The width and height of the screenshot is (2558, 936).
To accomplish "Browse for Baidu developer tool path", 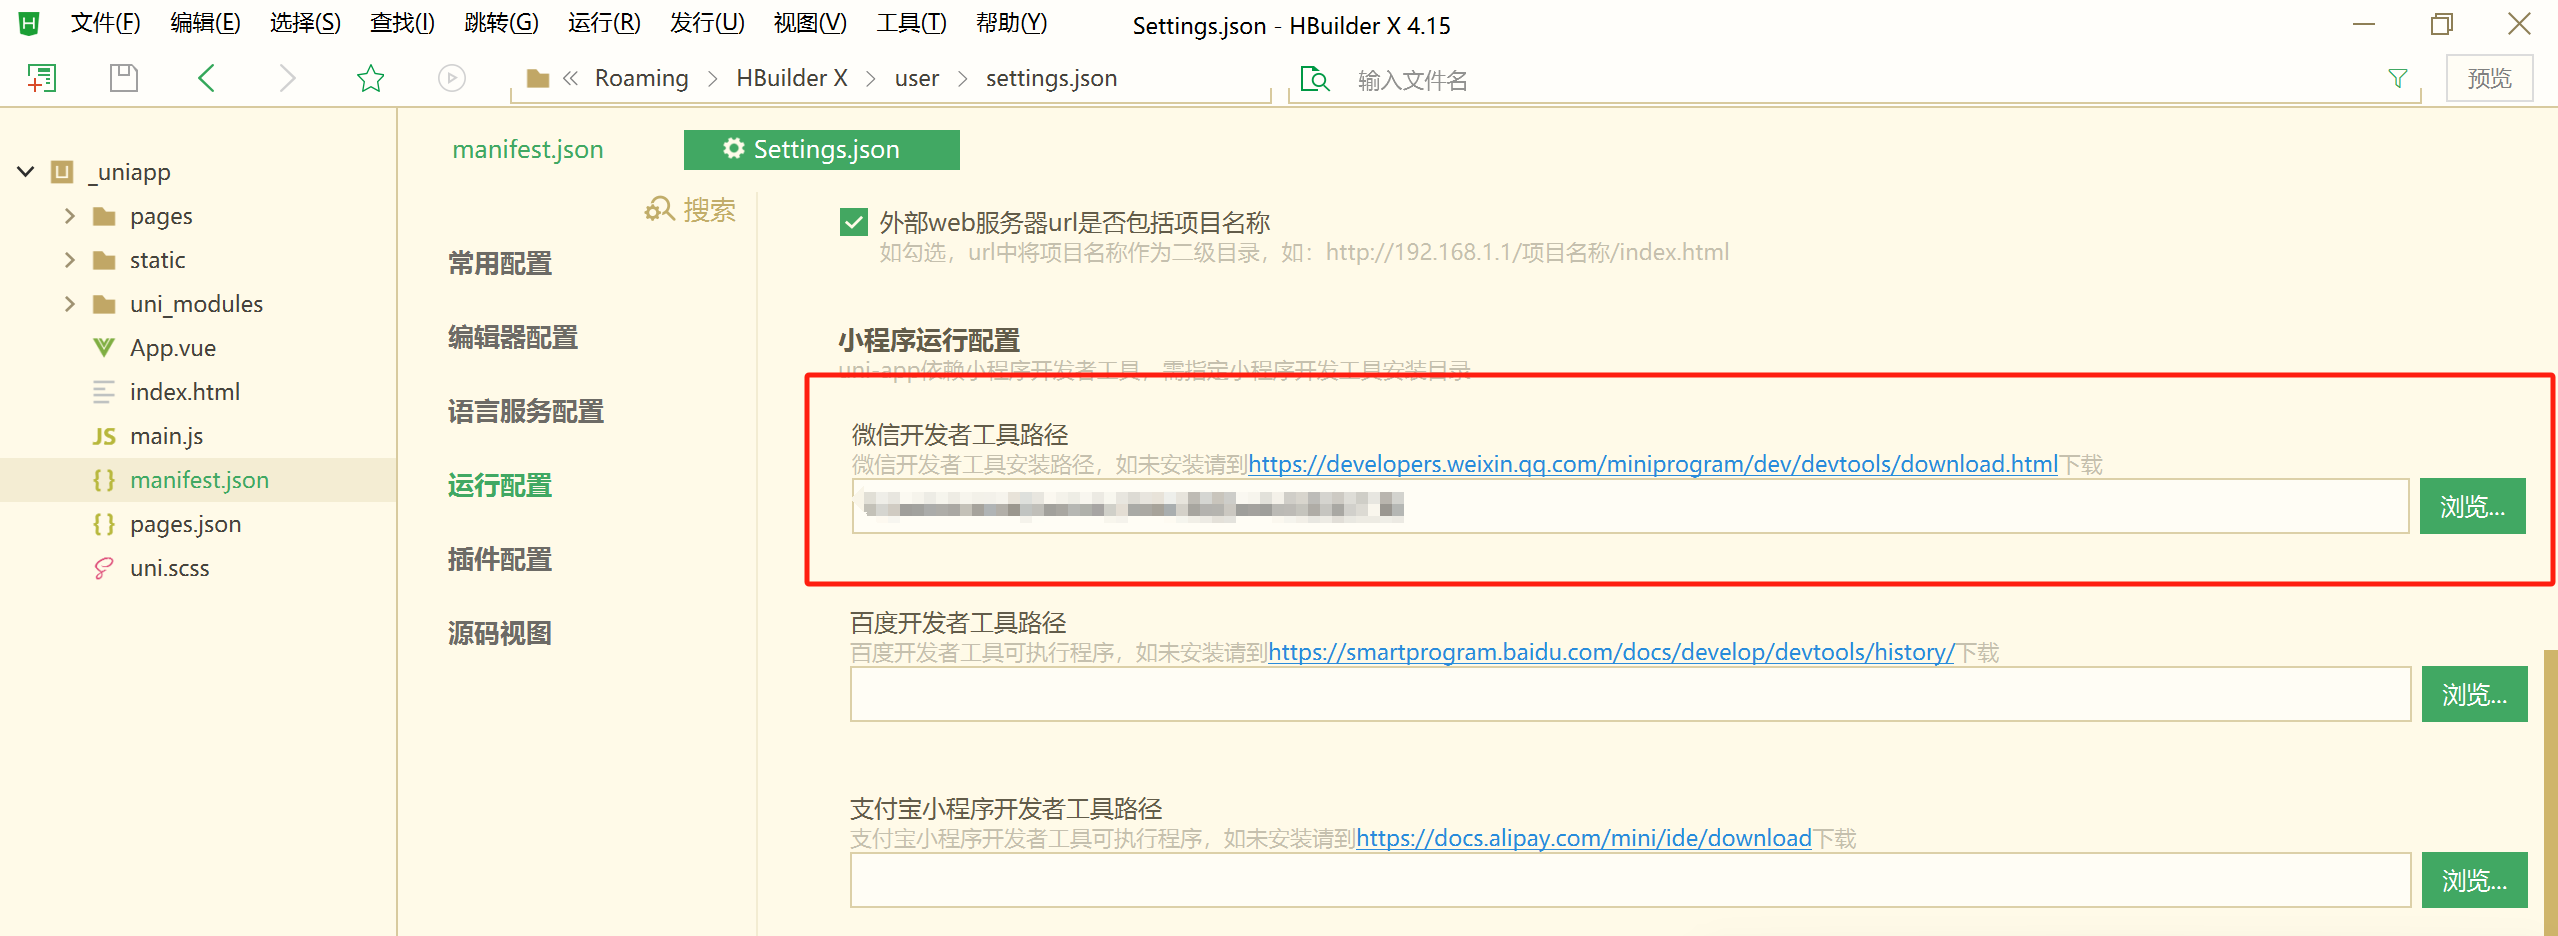I will [x=2474, y=694].
